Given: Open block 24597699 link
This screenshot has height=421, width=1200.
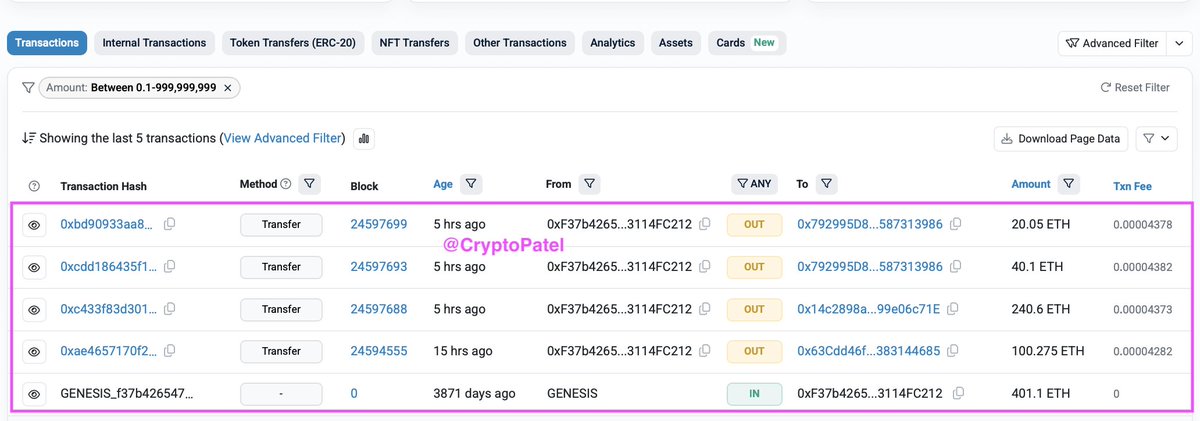Looking at the screenshot, I should (x=378, y=225).
